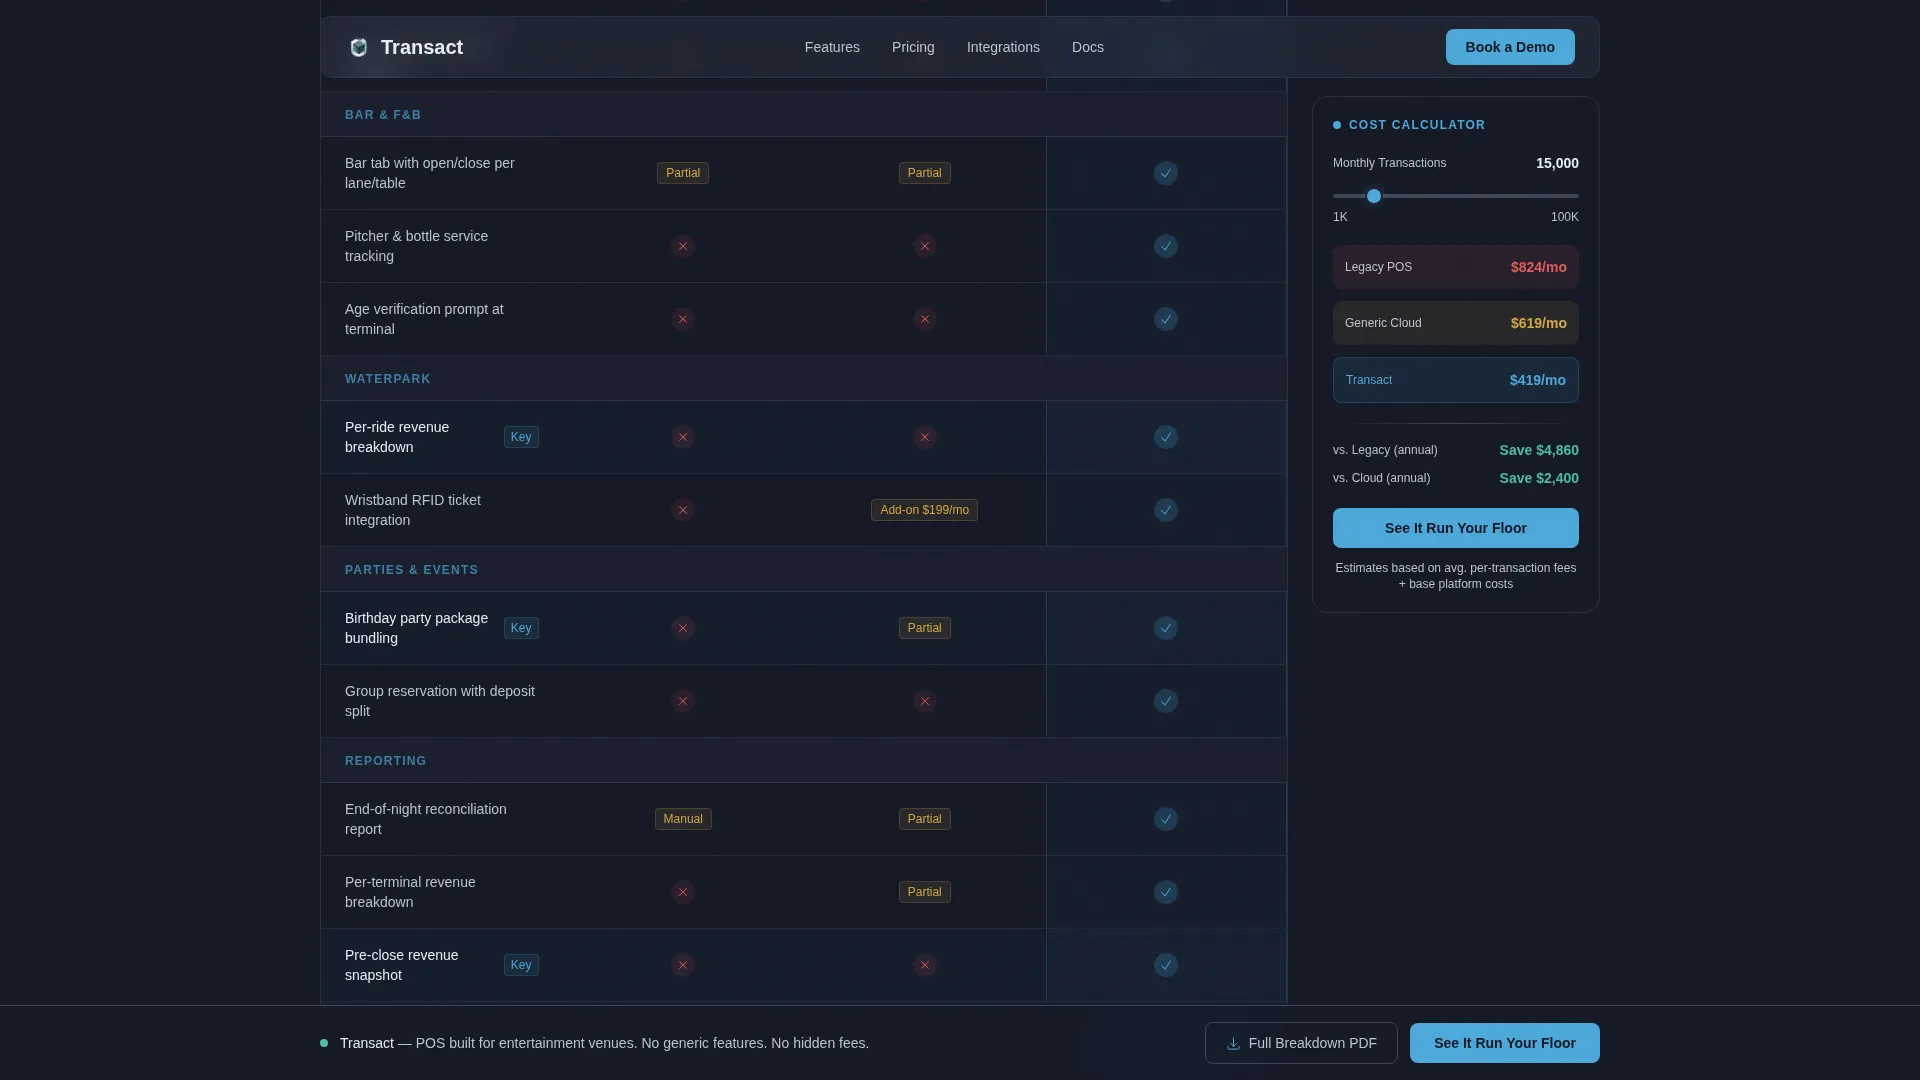Click the Wristband RFID ticket integration label
1920x1080 pixels.
point(413,510)
